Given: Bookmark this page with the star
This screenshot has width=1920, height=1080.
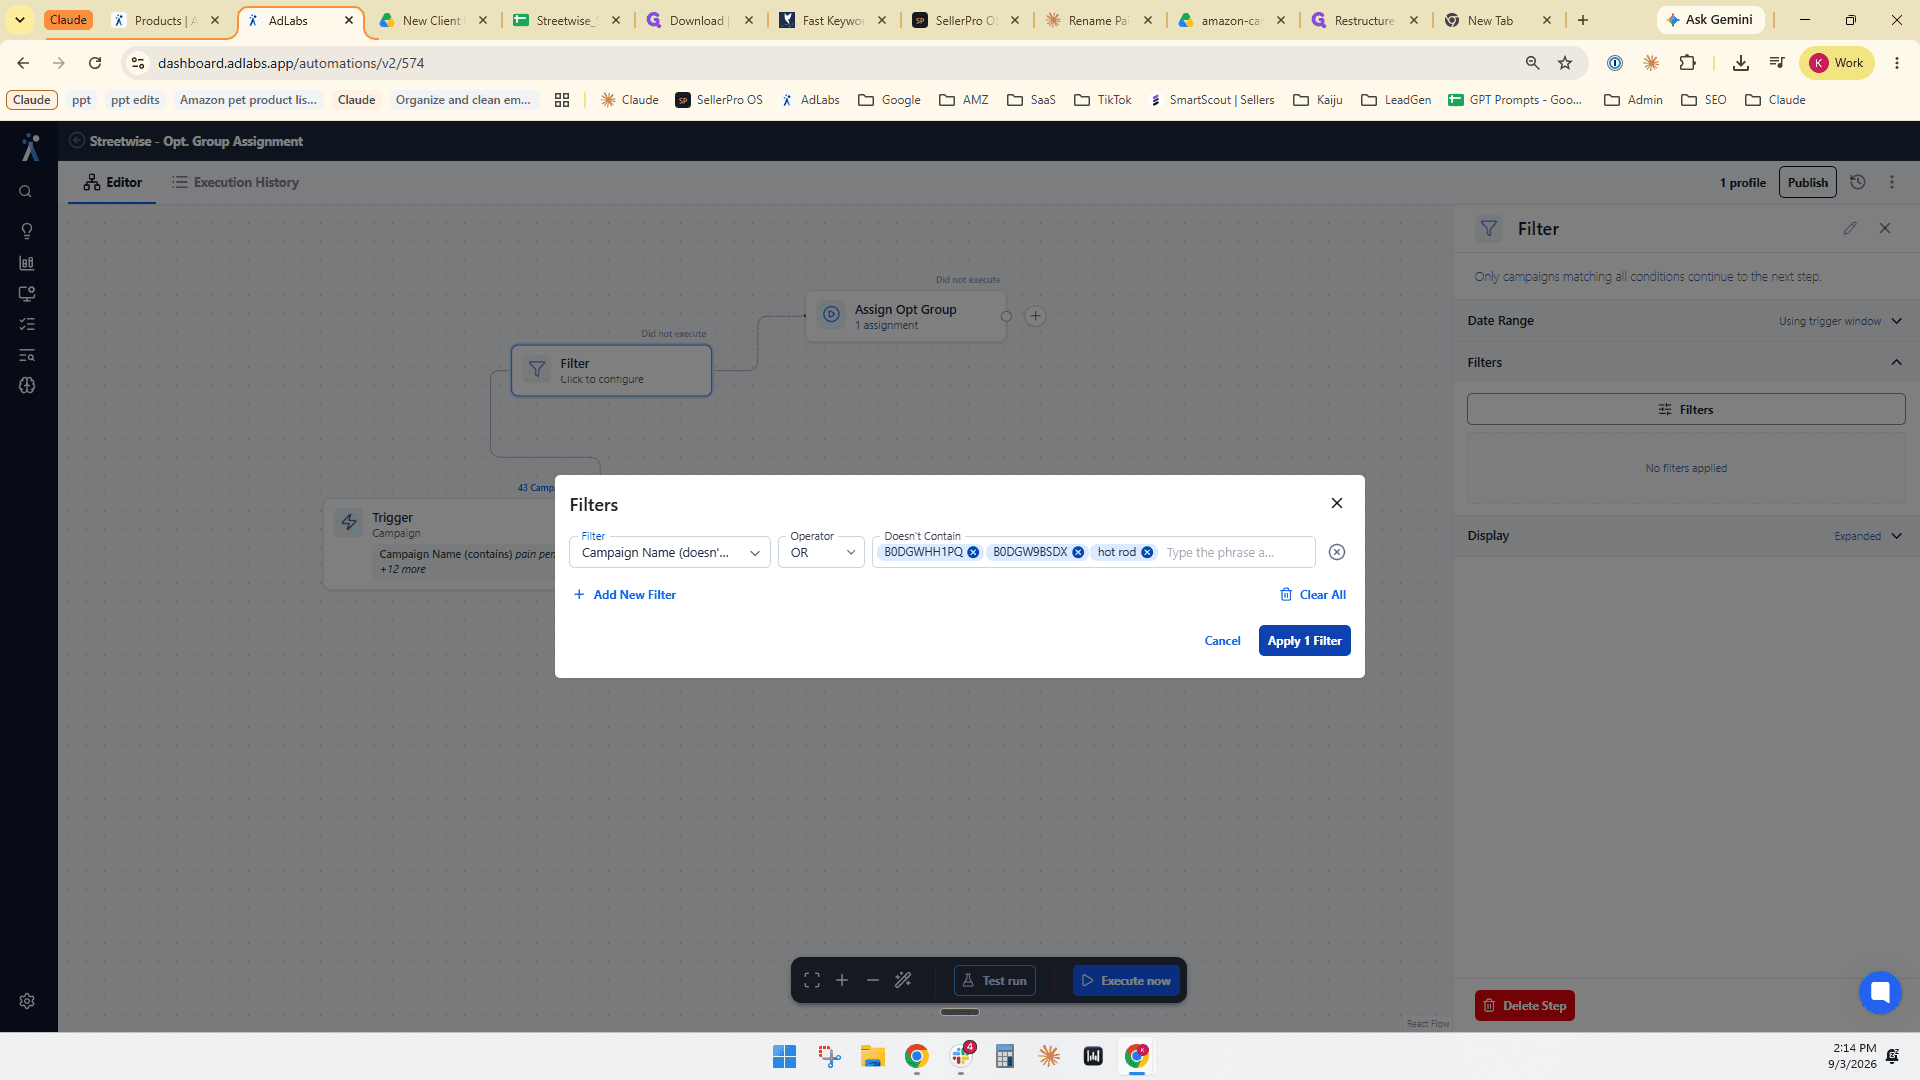Looking at the screenshot, I should (x=1565, y=63).
